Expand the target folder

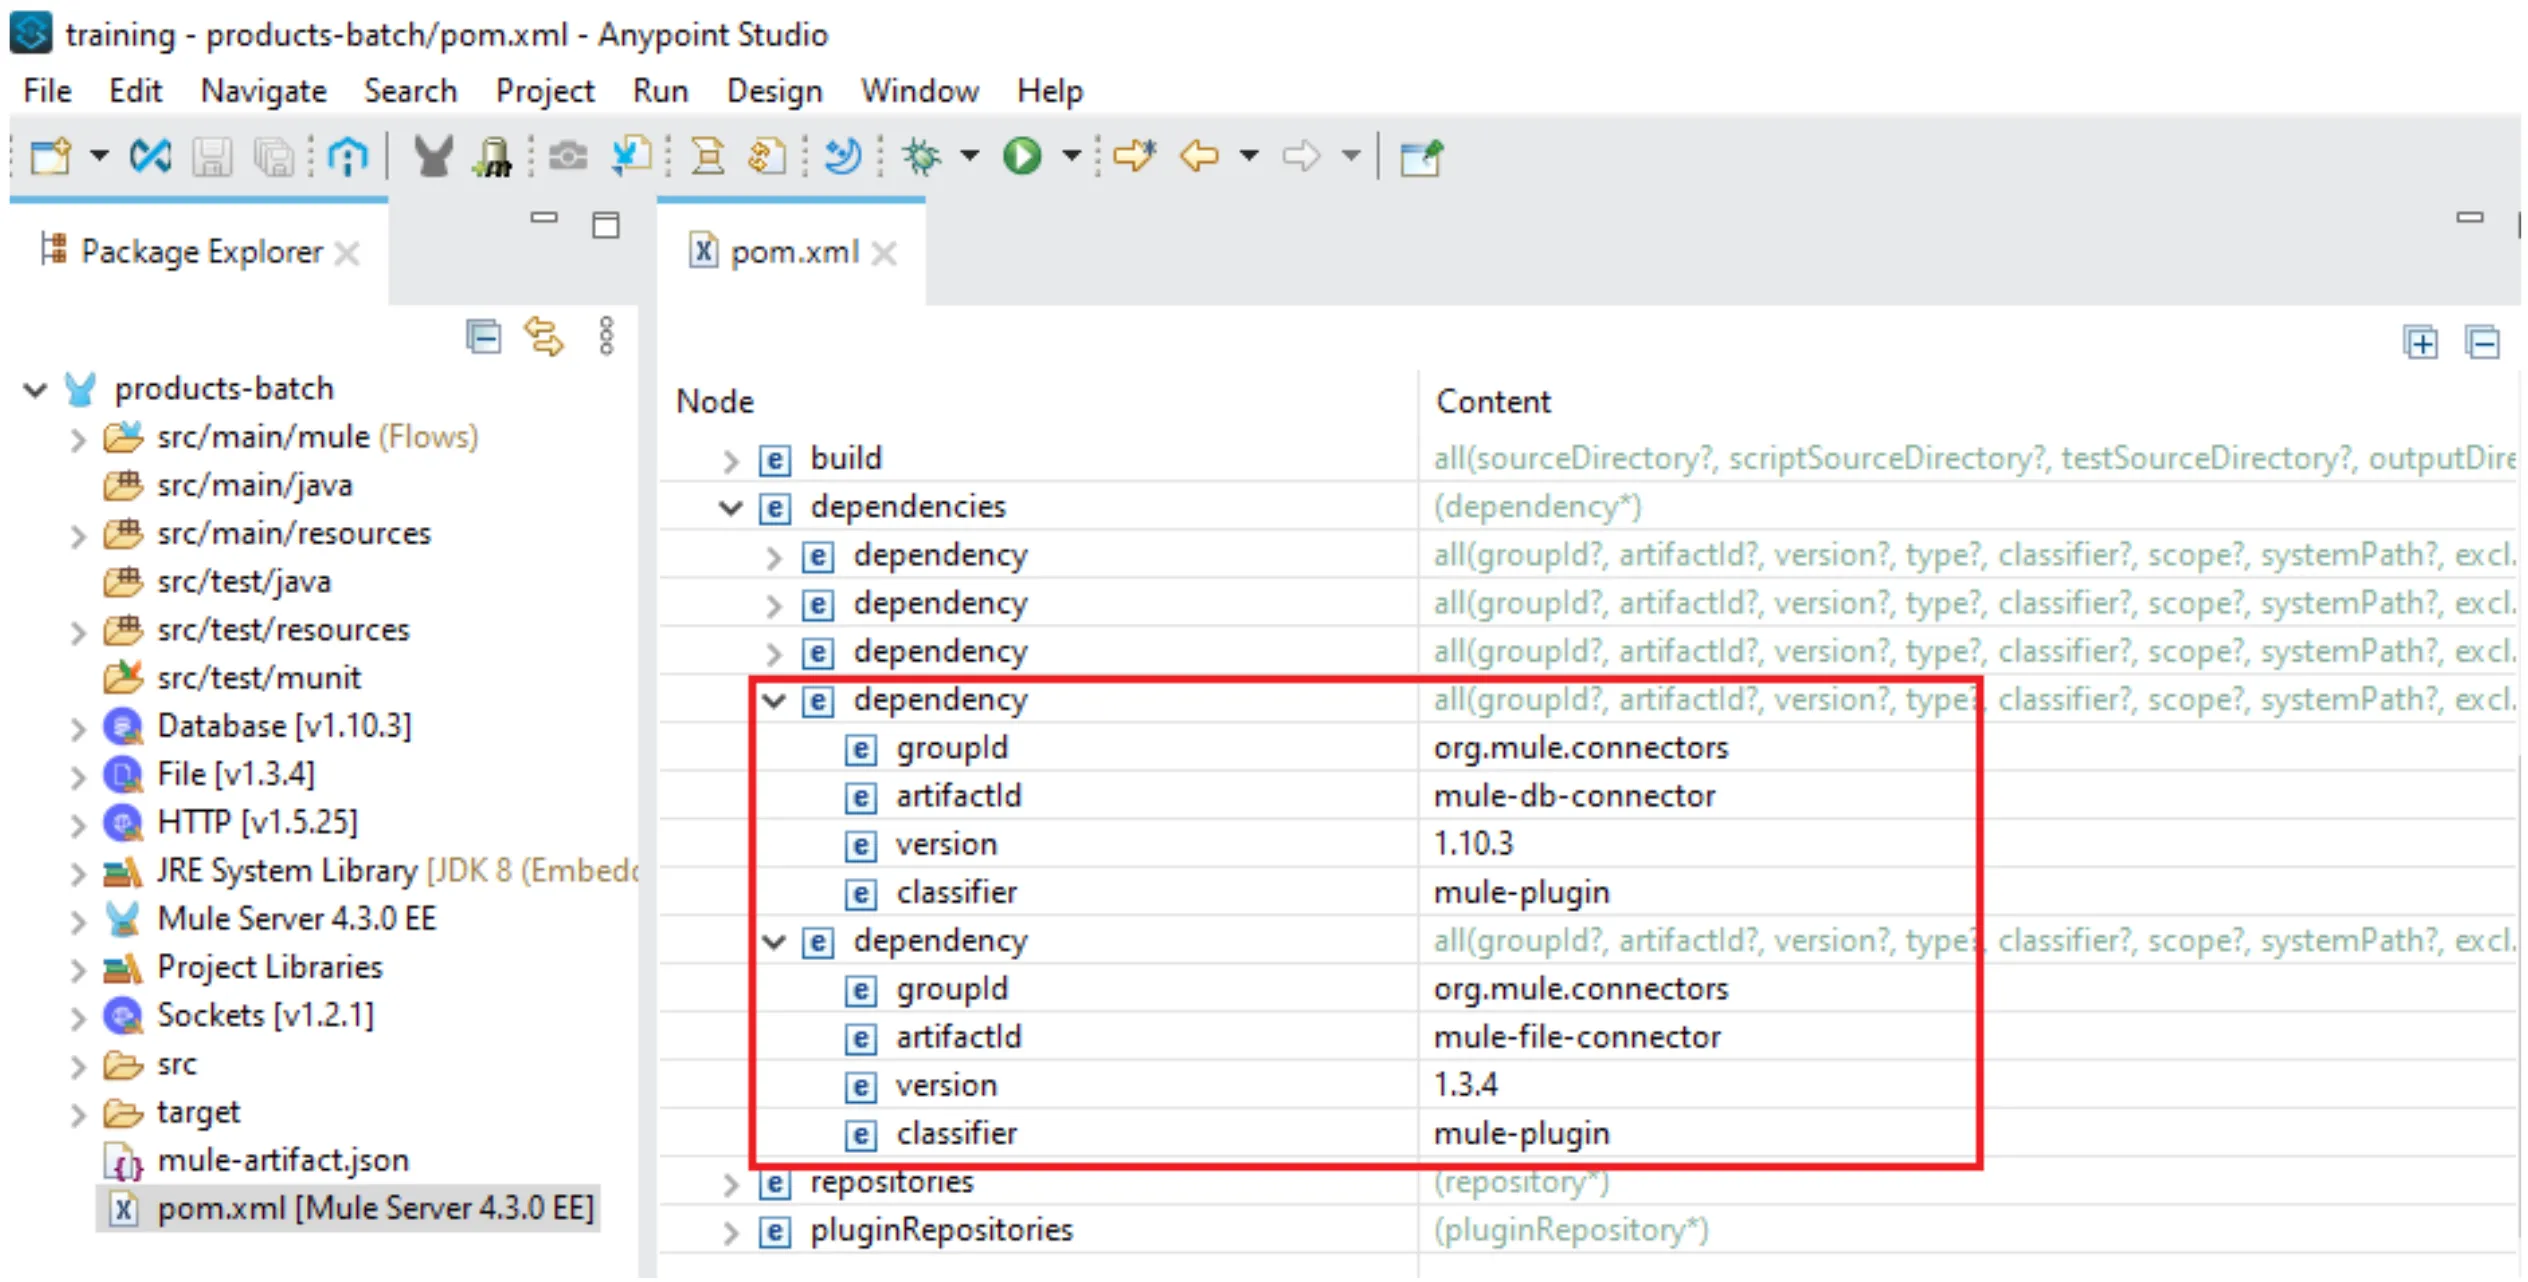[78, 1114]
